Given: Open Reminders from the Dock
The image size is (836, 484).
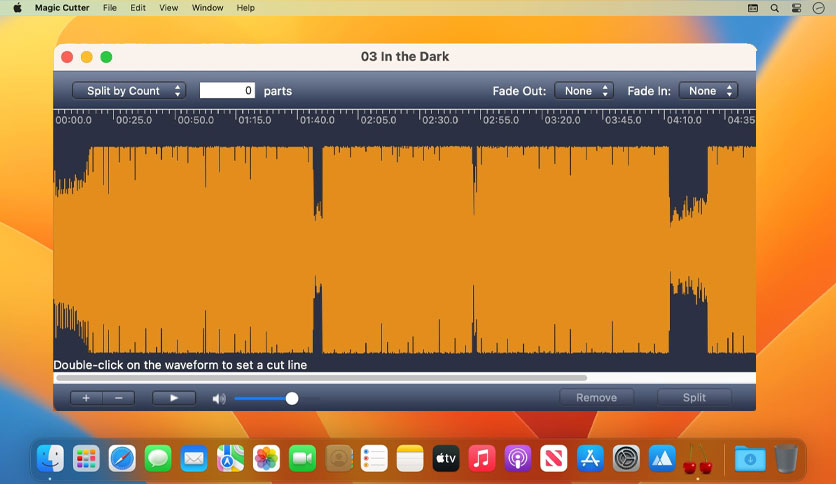Looking at the screenshot, I should pos(374,458).
